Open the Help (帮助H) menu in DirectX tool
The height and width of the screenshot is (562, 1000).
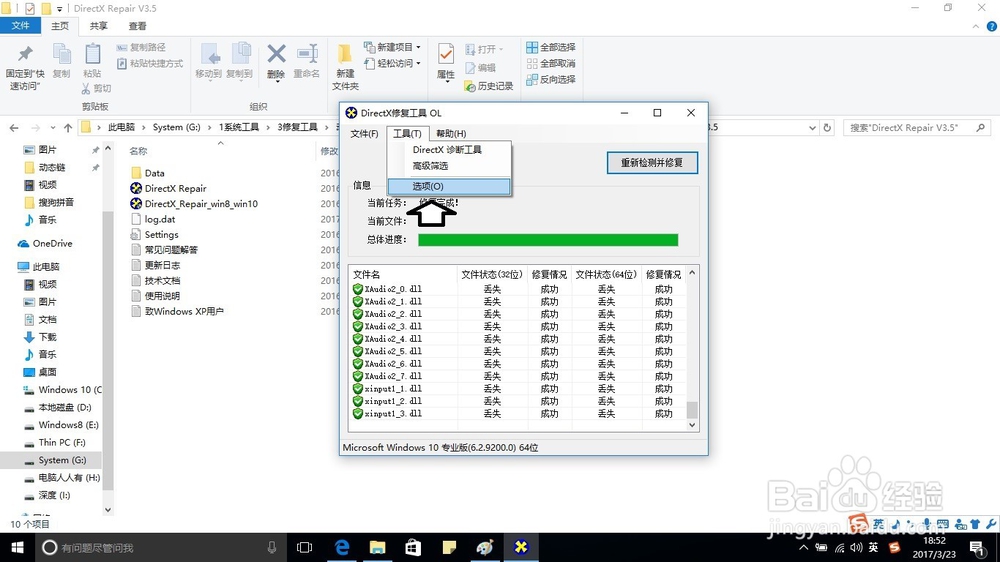pyautogui.click(x=451, y=133)
